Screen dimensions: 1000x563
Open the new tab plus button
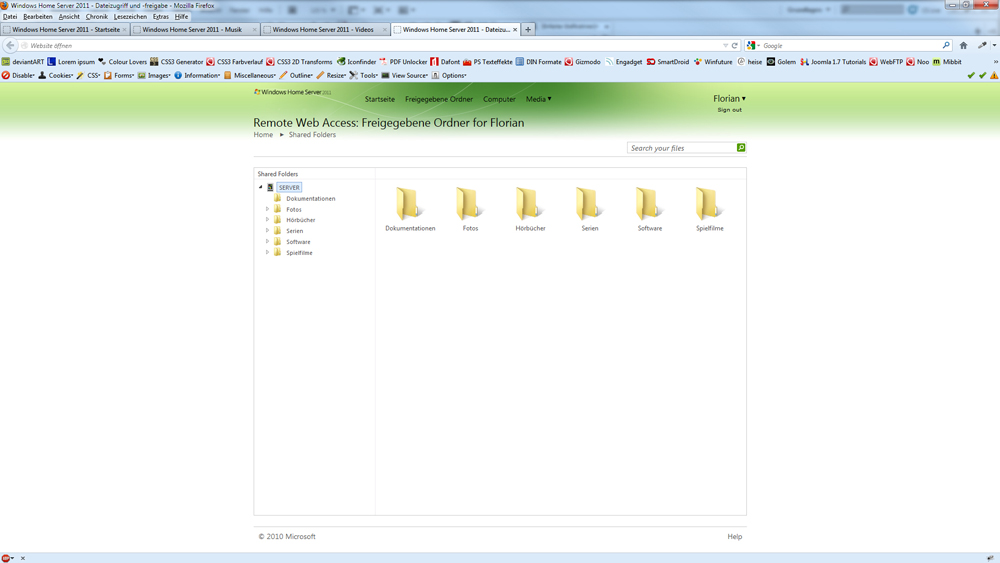528,29
